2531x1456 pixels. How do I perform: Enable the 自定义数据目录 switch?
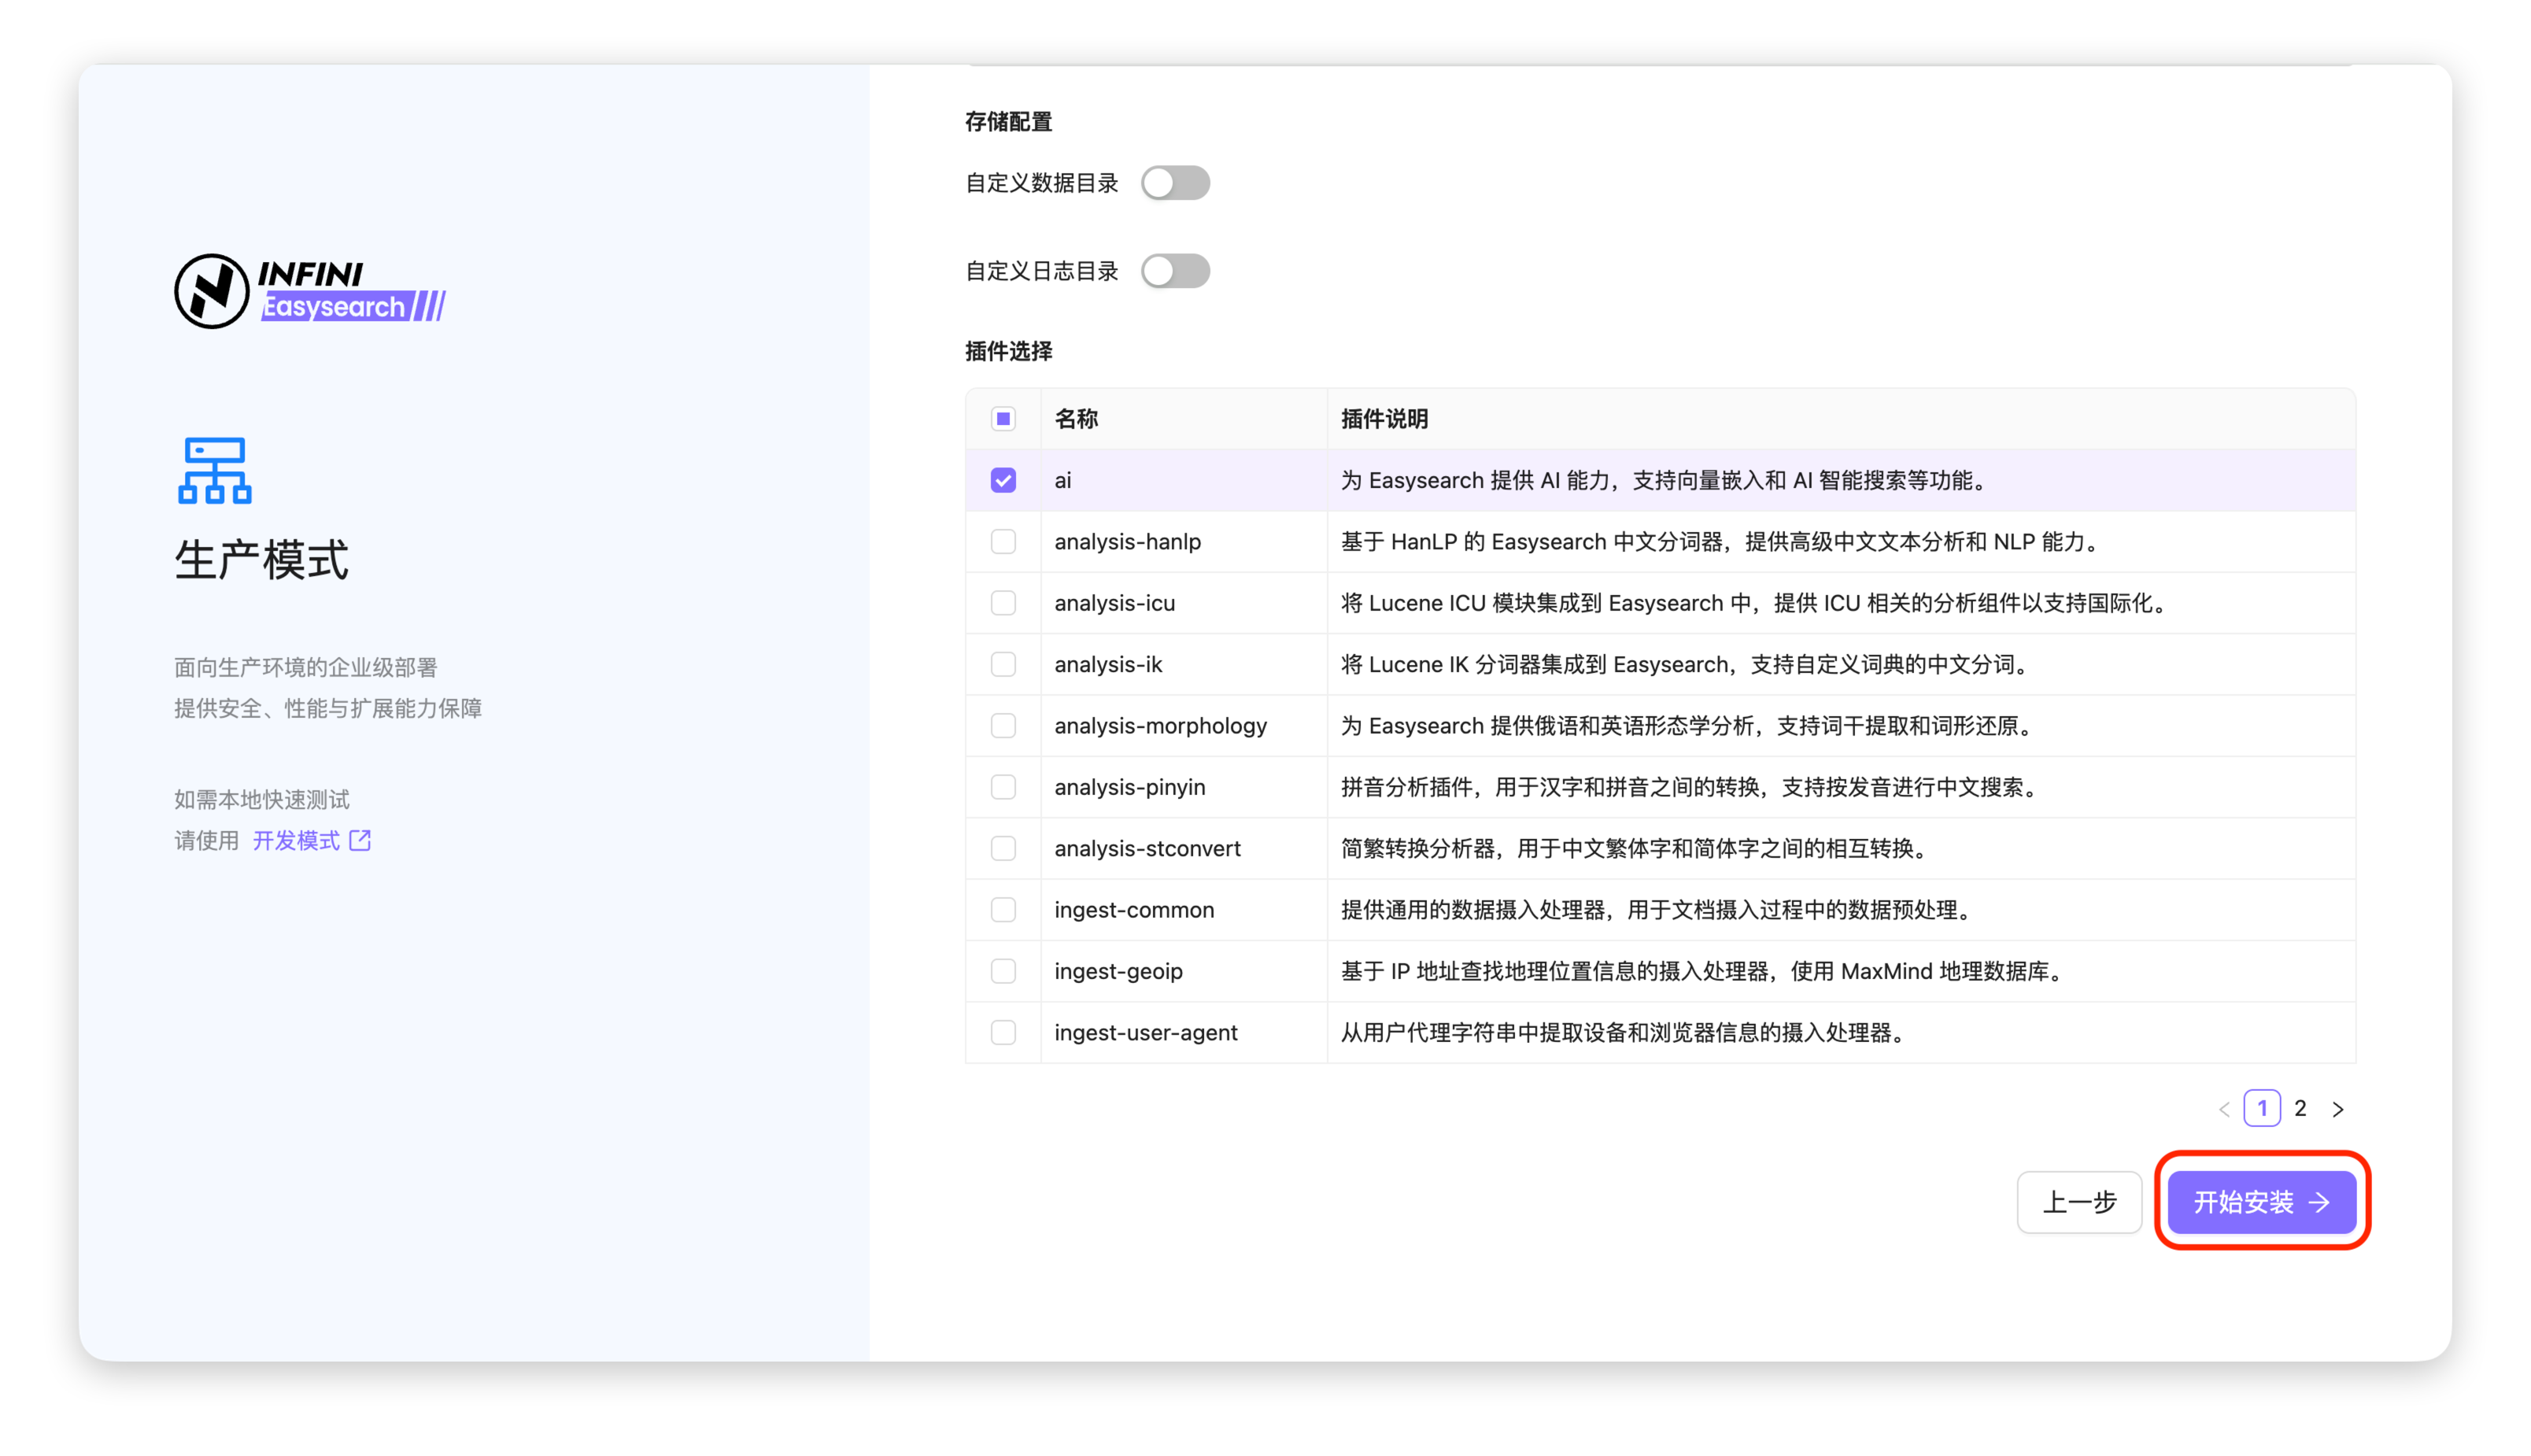coord(1175,183)
